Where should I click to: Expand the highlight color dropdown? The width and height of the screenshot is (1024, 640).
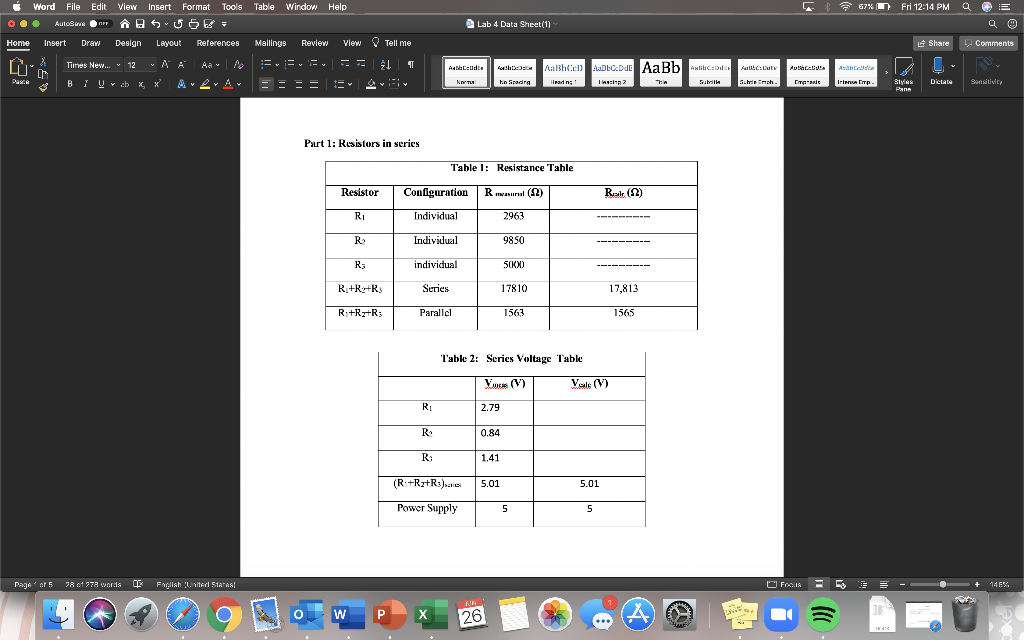[x=216, y=84]
